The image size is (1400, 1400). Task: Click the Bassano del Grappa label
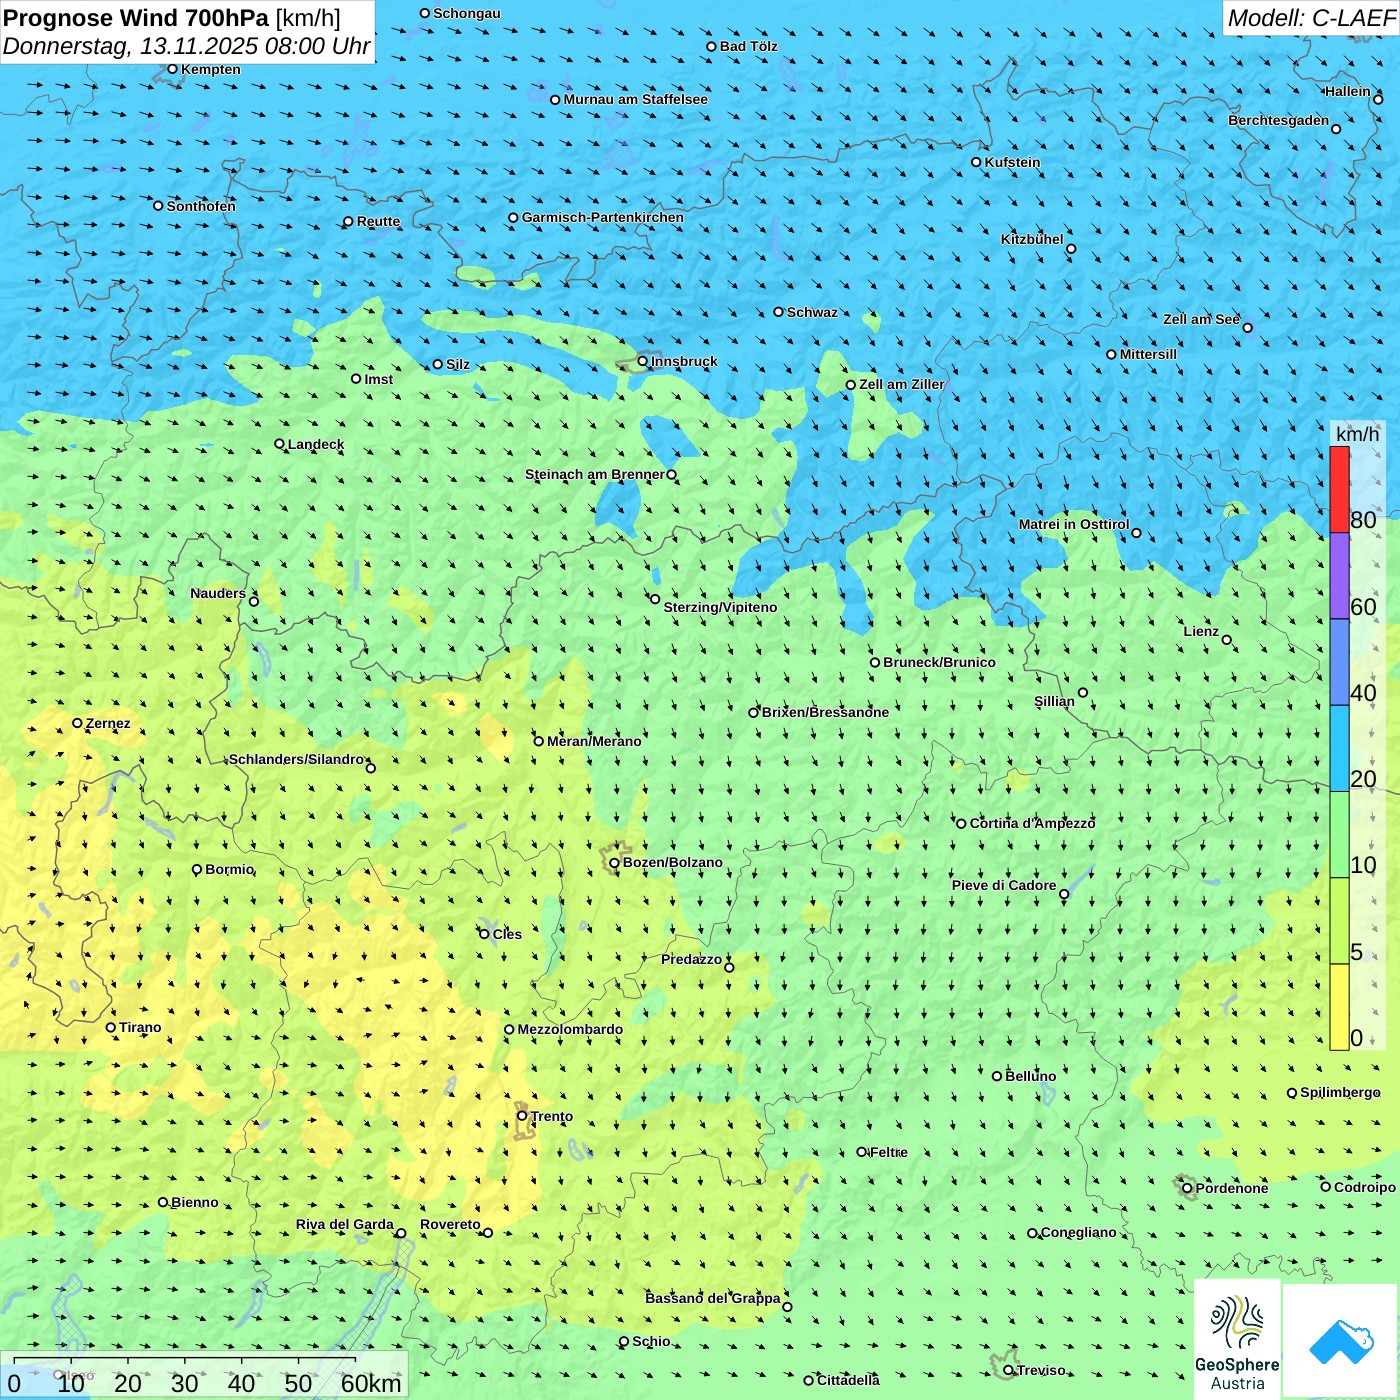713,1298
